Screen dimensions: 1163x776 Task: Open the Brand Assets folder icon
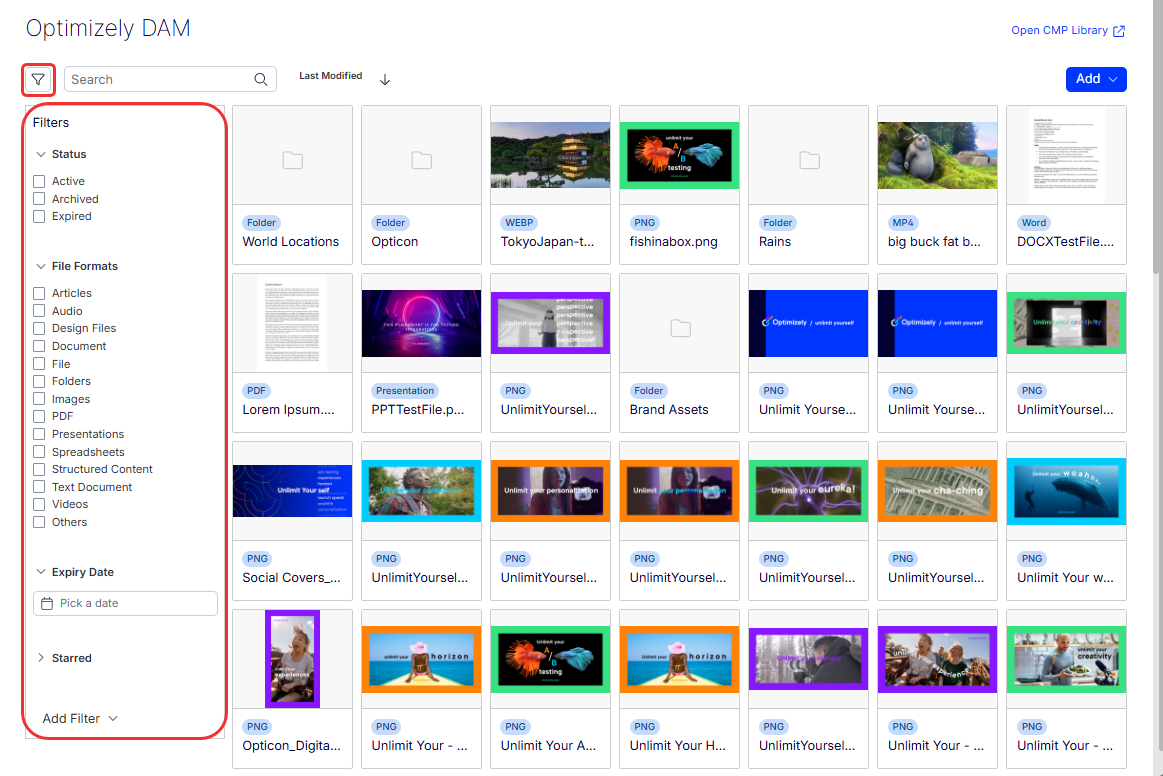tap(680, 328)
